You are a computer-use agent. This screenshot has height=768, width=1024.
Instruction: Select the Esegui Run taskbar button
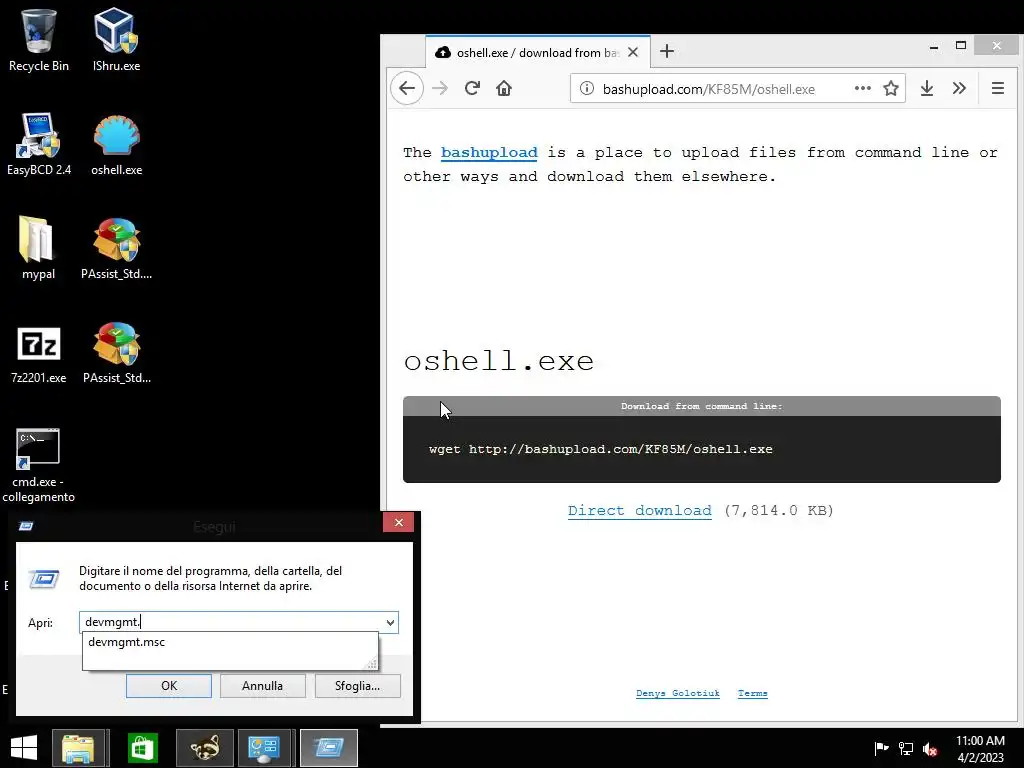[328, 748]
